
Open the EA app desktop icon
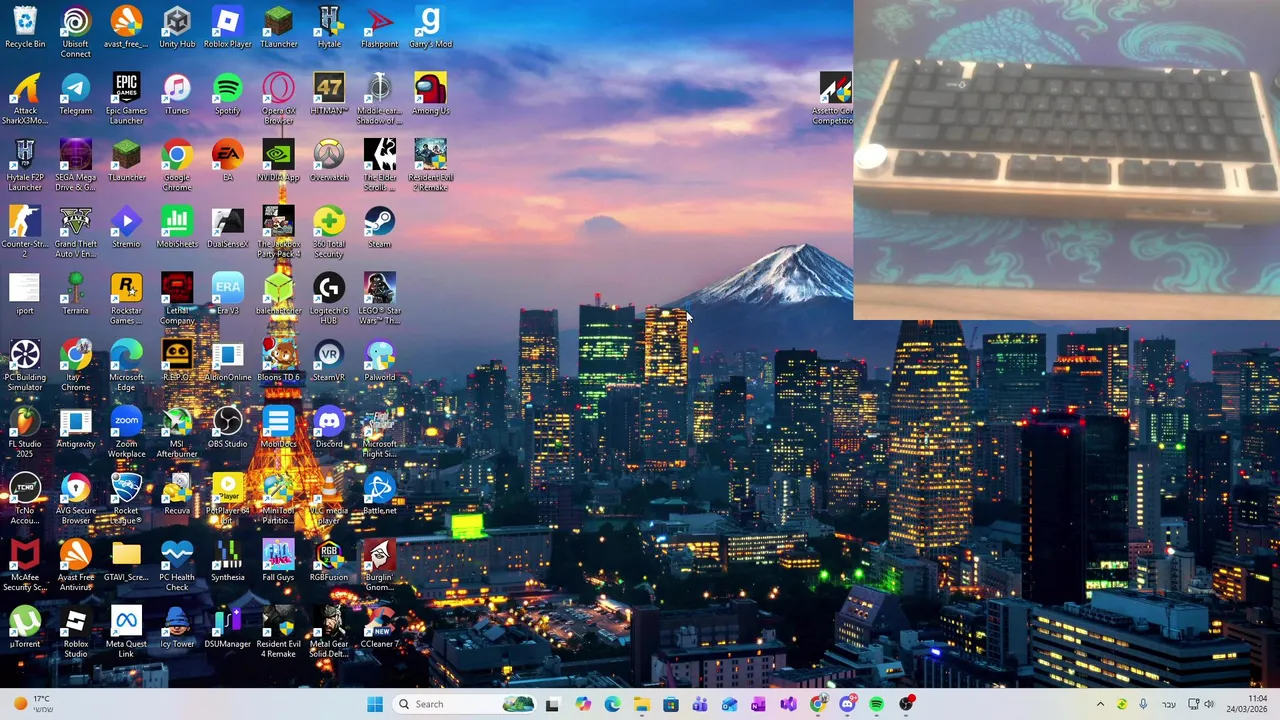coord(228,161)
